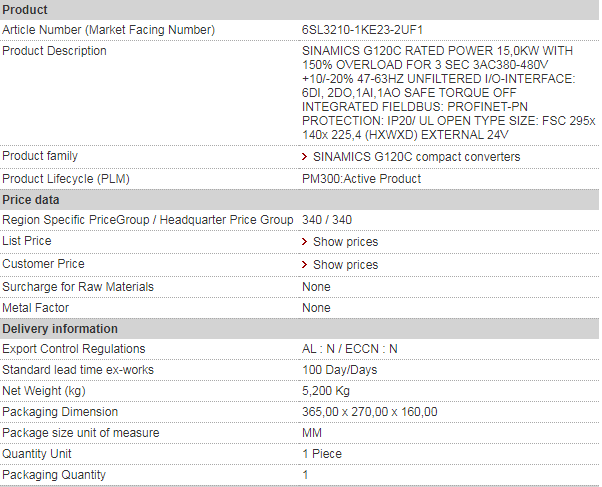Open the SINAMICS G120C compact converters link
This screenshot has height=487, width=602.
click(417, 157)
